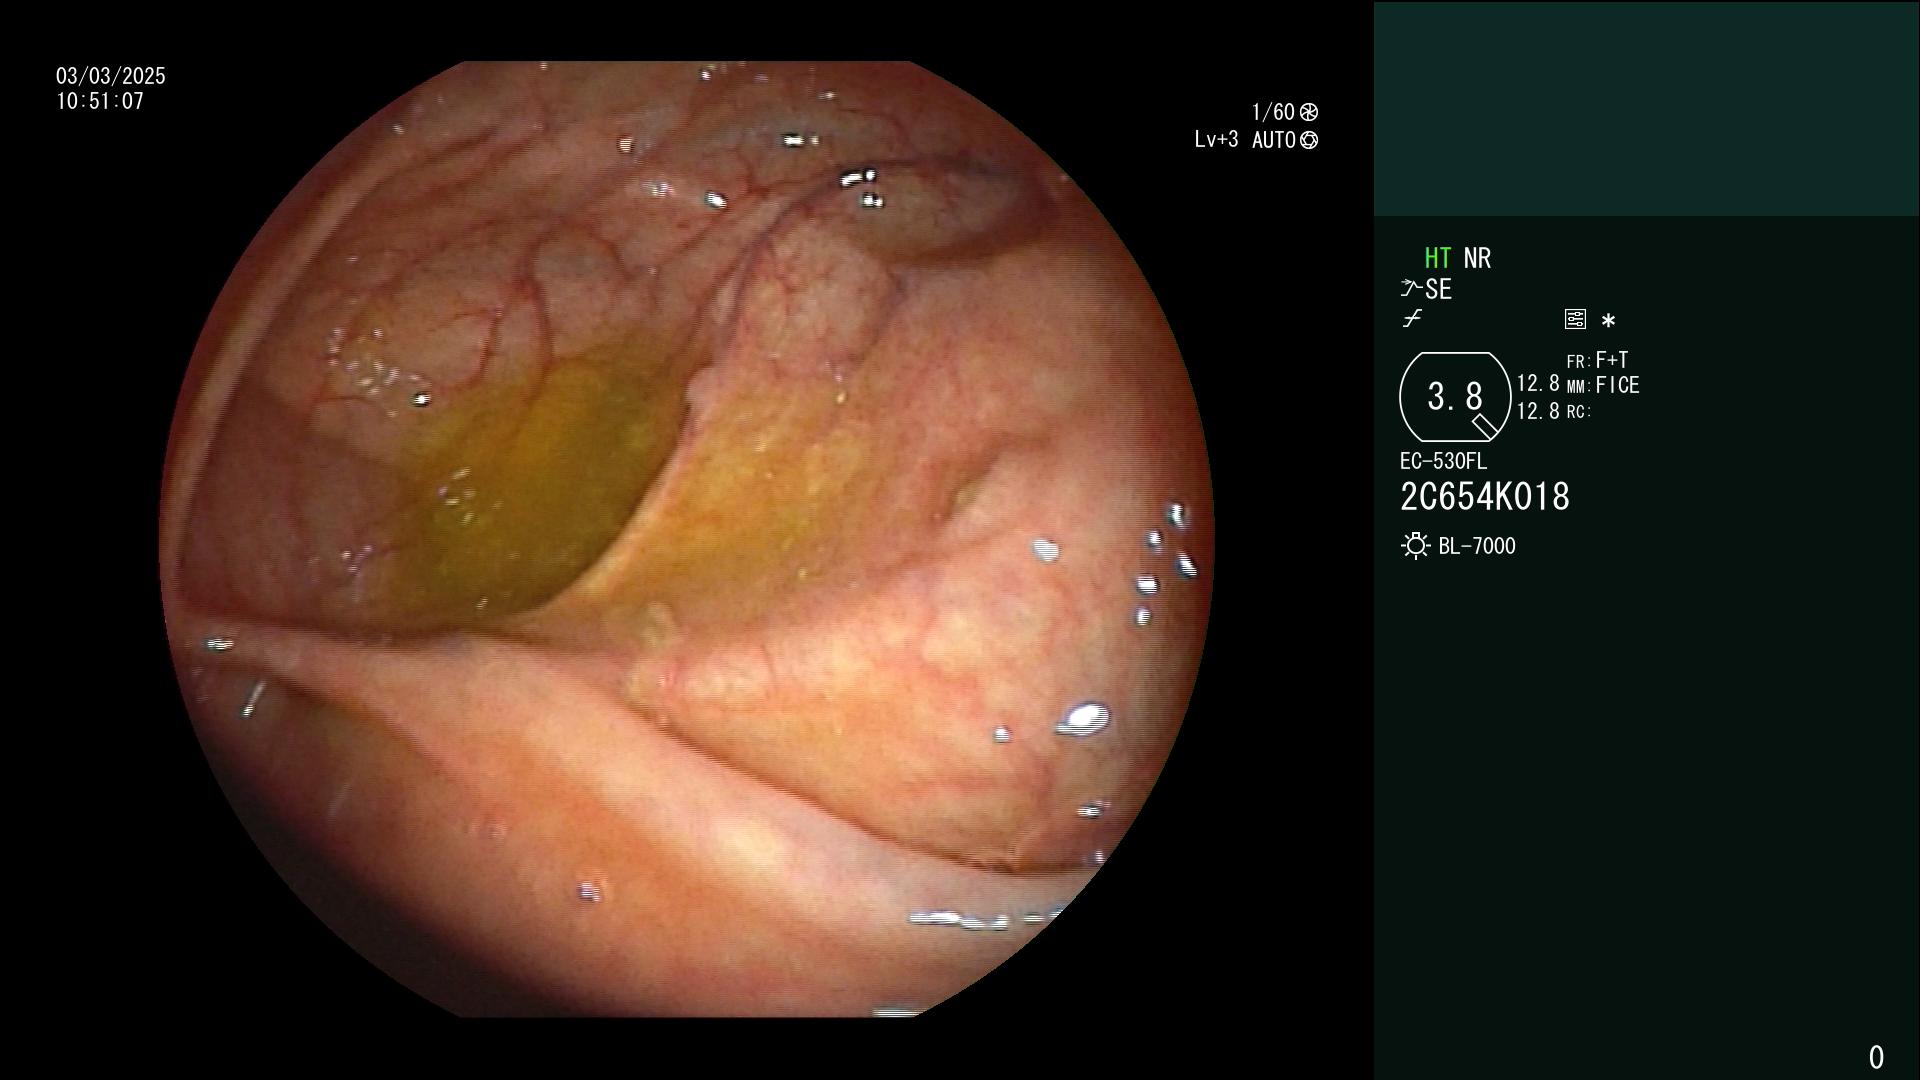
Task: Click the 0 counter at bottom right
Action: coord(1876,1057)
